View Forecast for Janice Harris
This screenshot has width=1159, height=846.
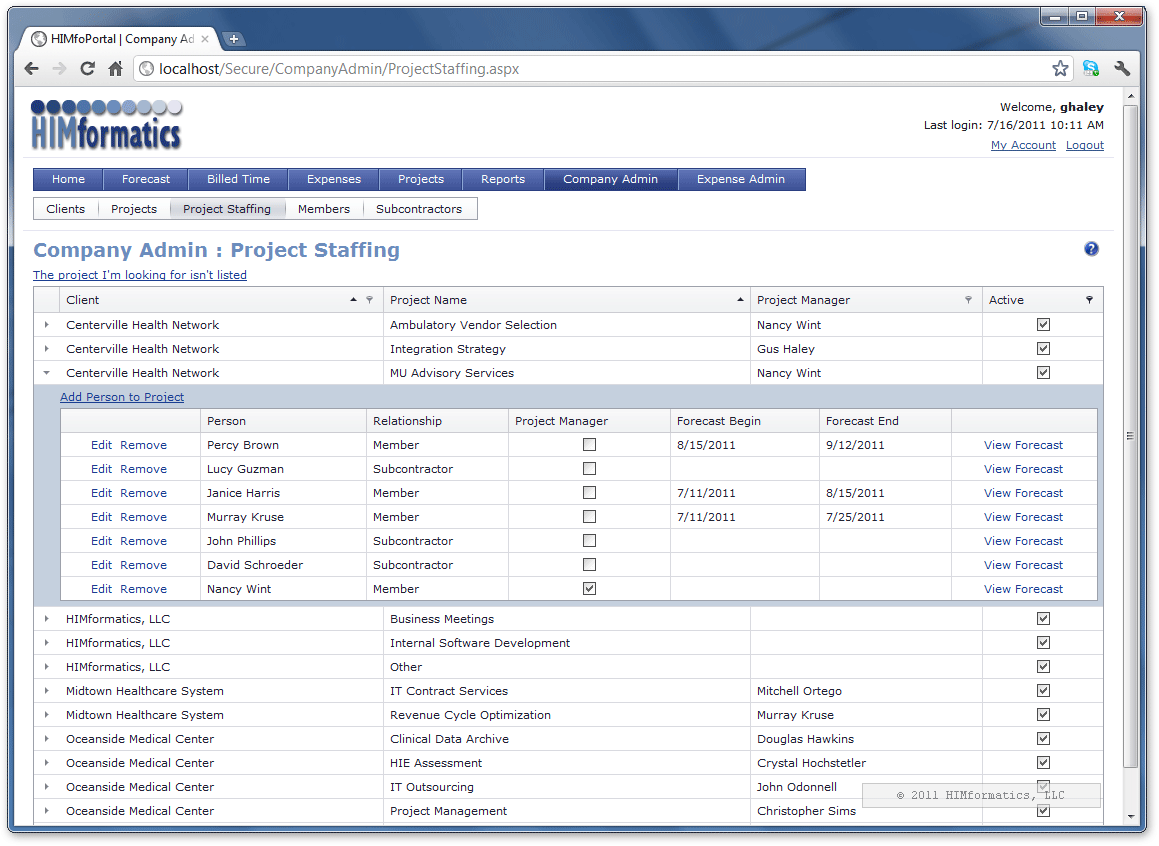pyautogui.click(x=1023, y=493)
